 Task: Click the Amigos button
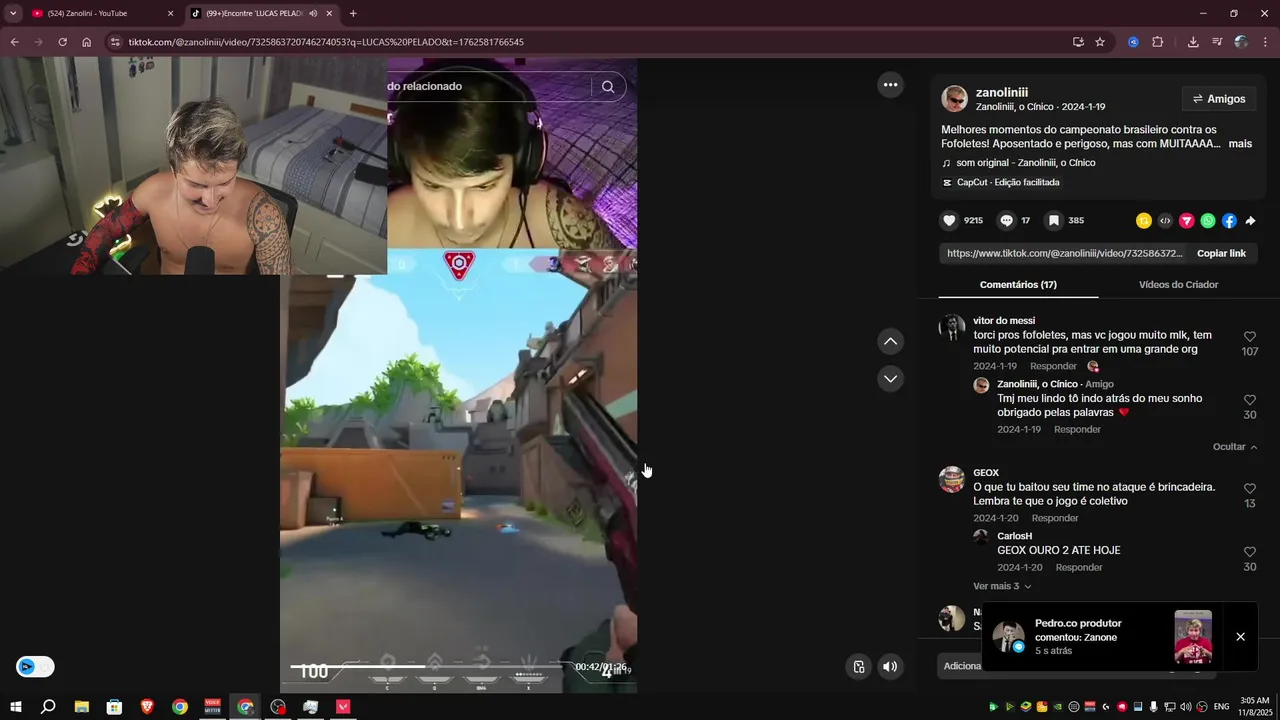(1219, 99)
